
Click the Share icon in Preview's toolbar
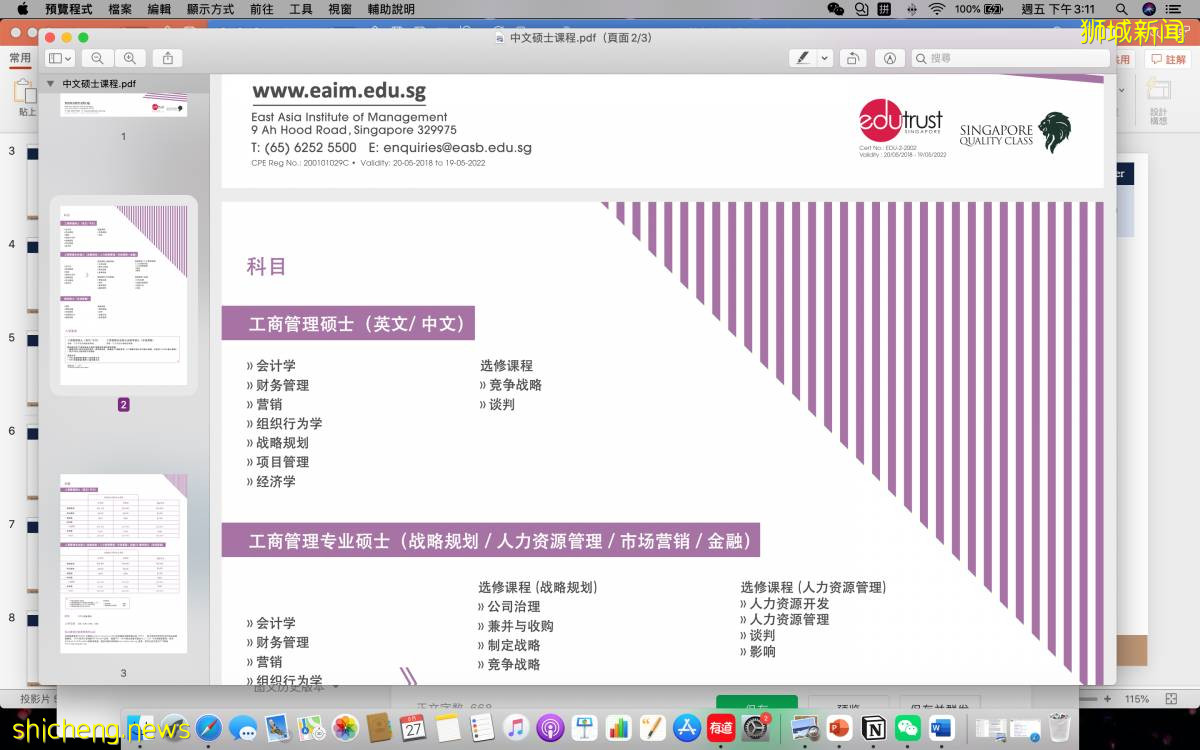coord(167,58)
